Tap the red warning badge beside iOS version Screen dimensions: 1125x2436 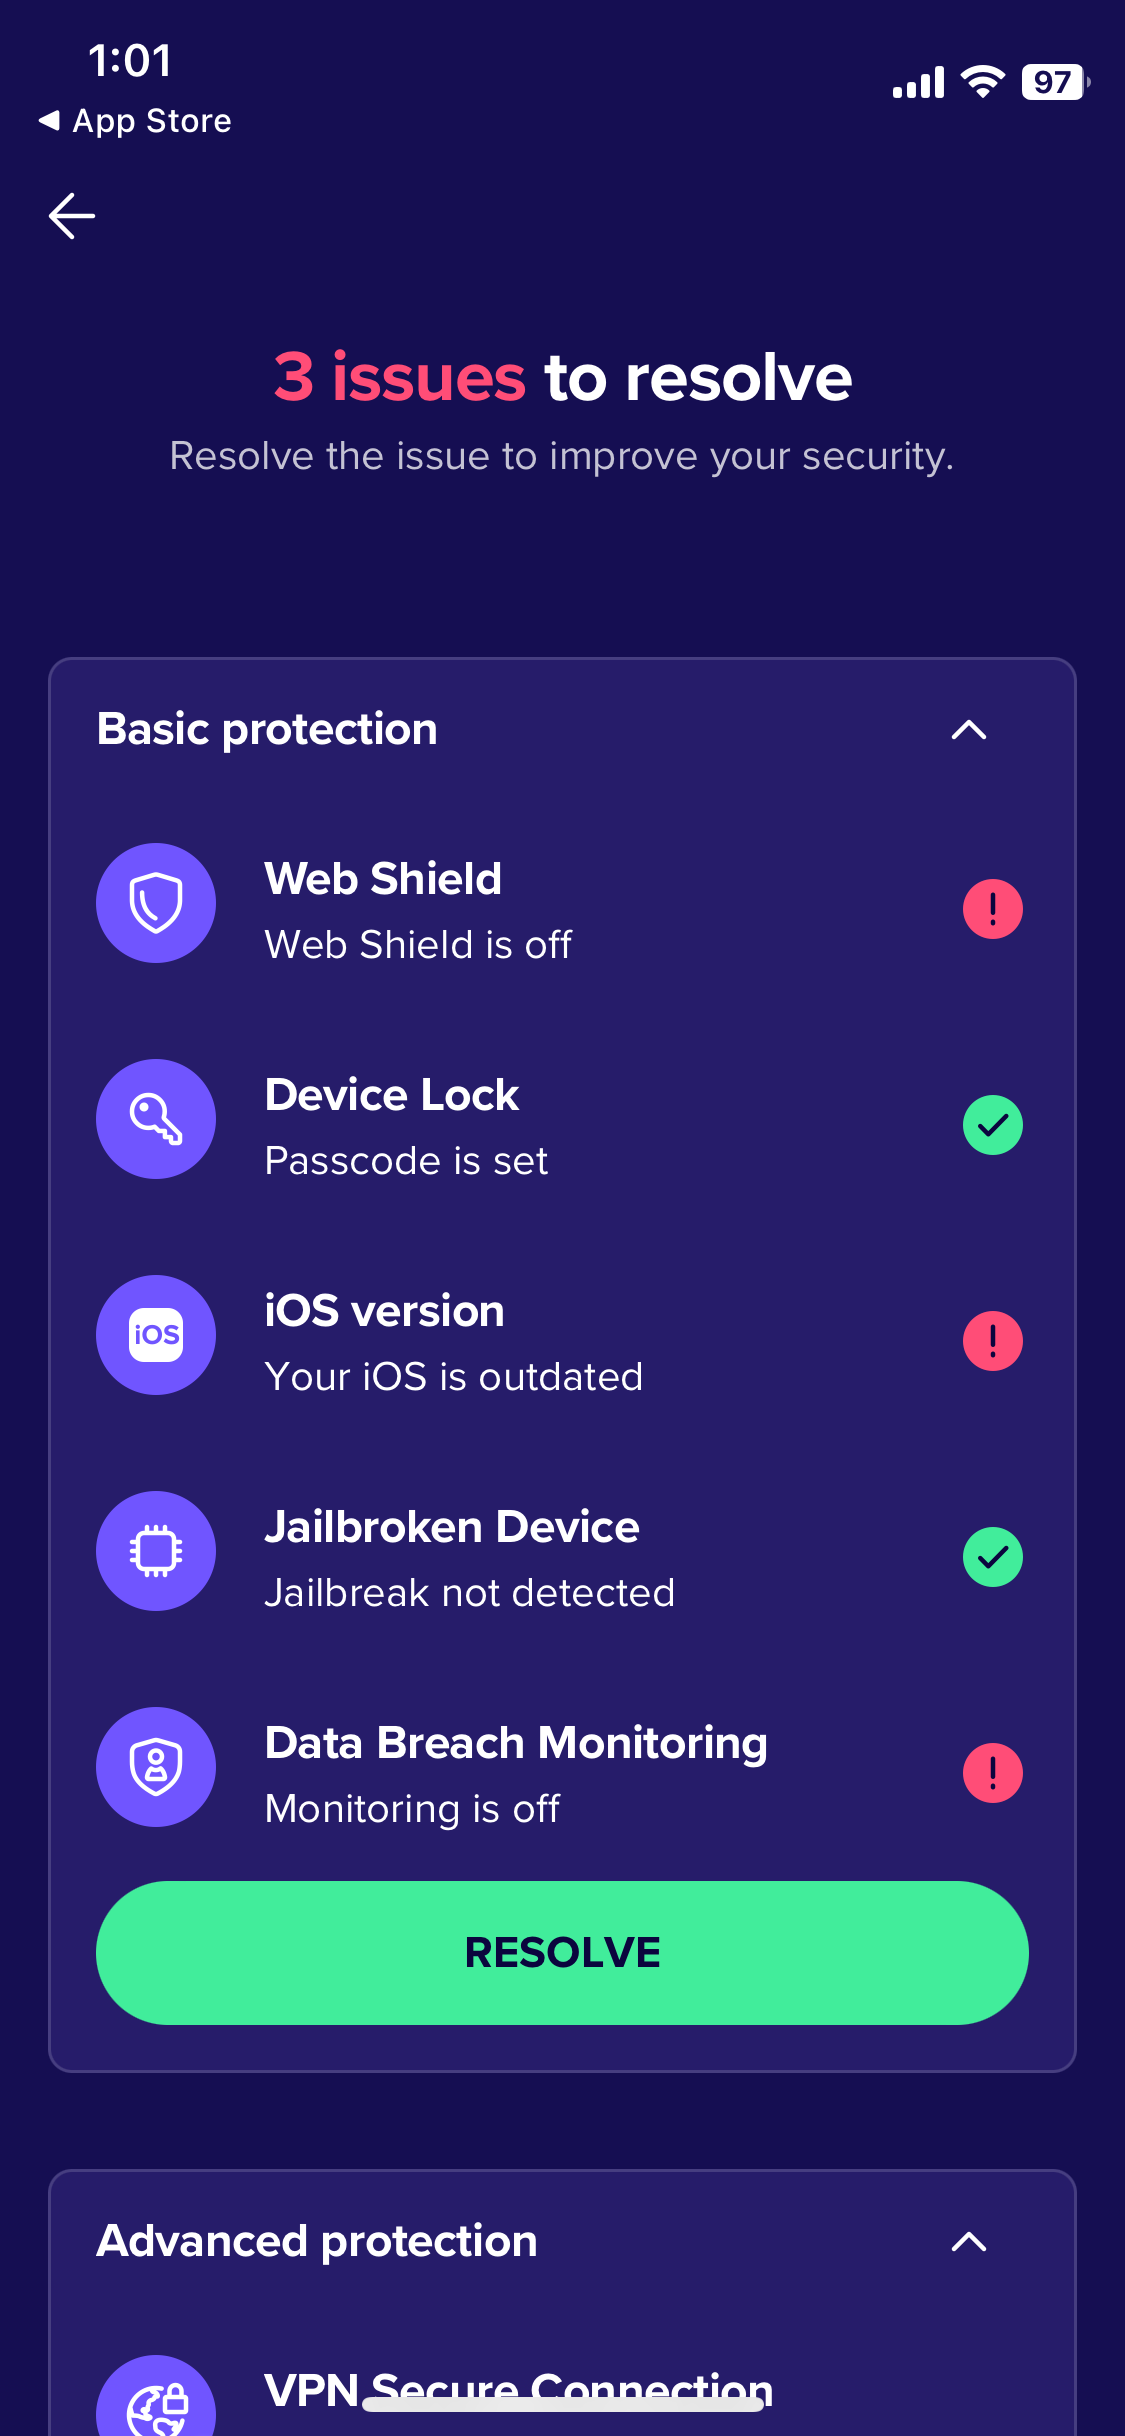click(x=992, y=1340)
